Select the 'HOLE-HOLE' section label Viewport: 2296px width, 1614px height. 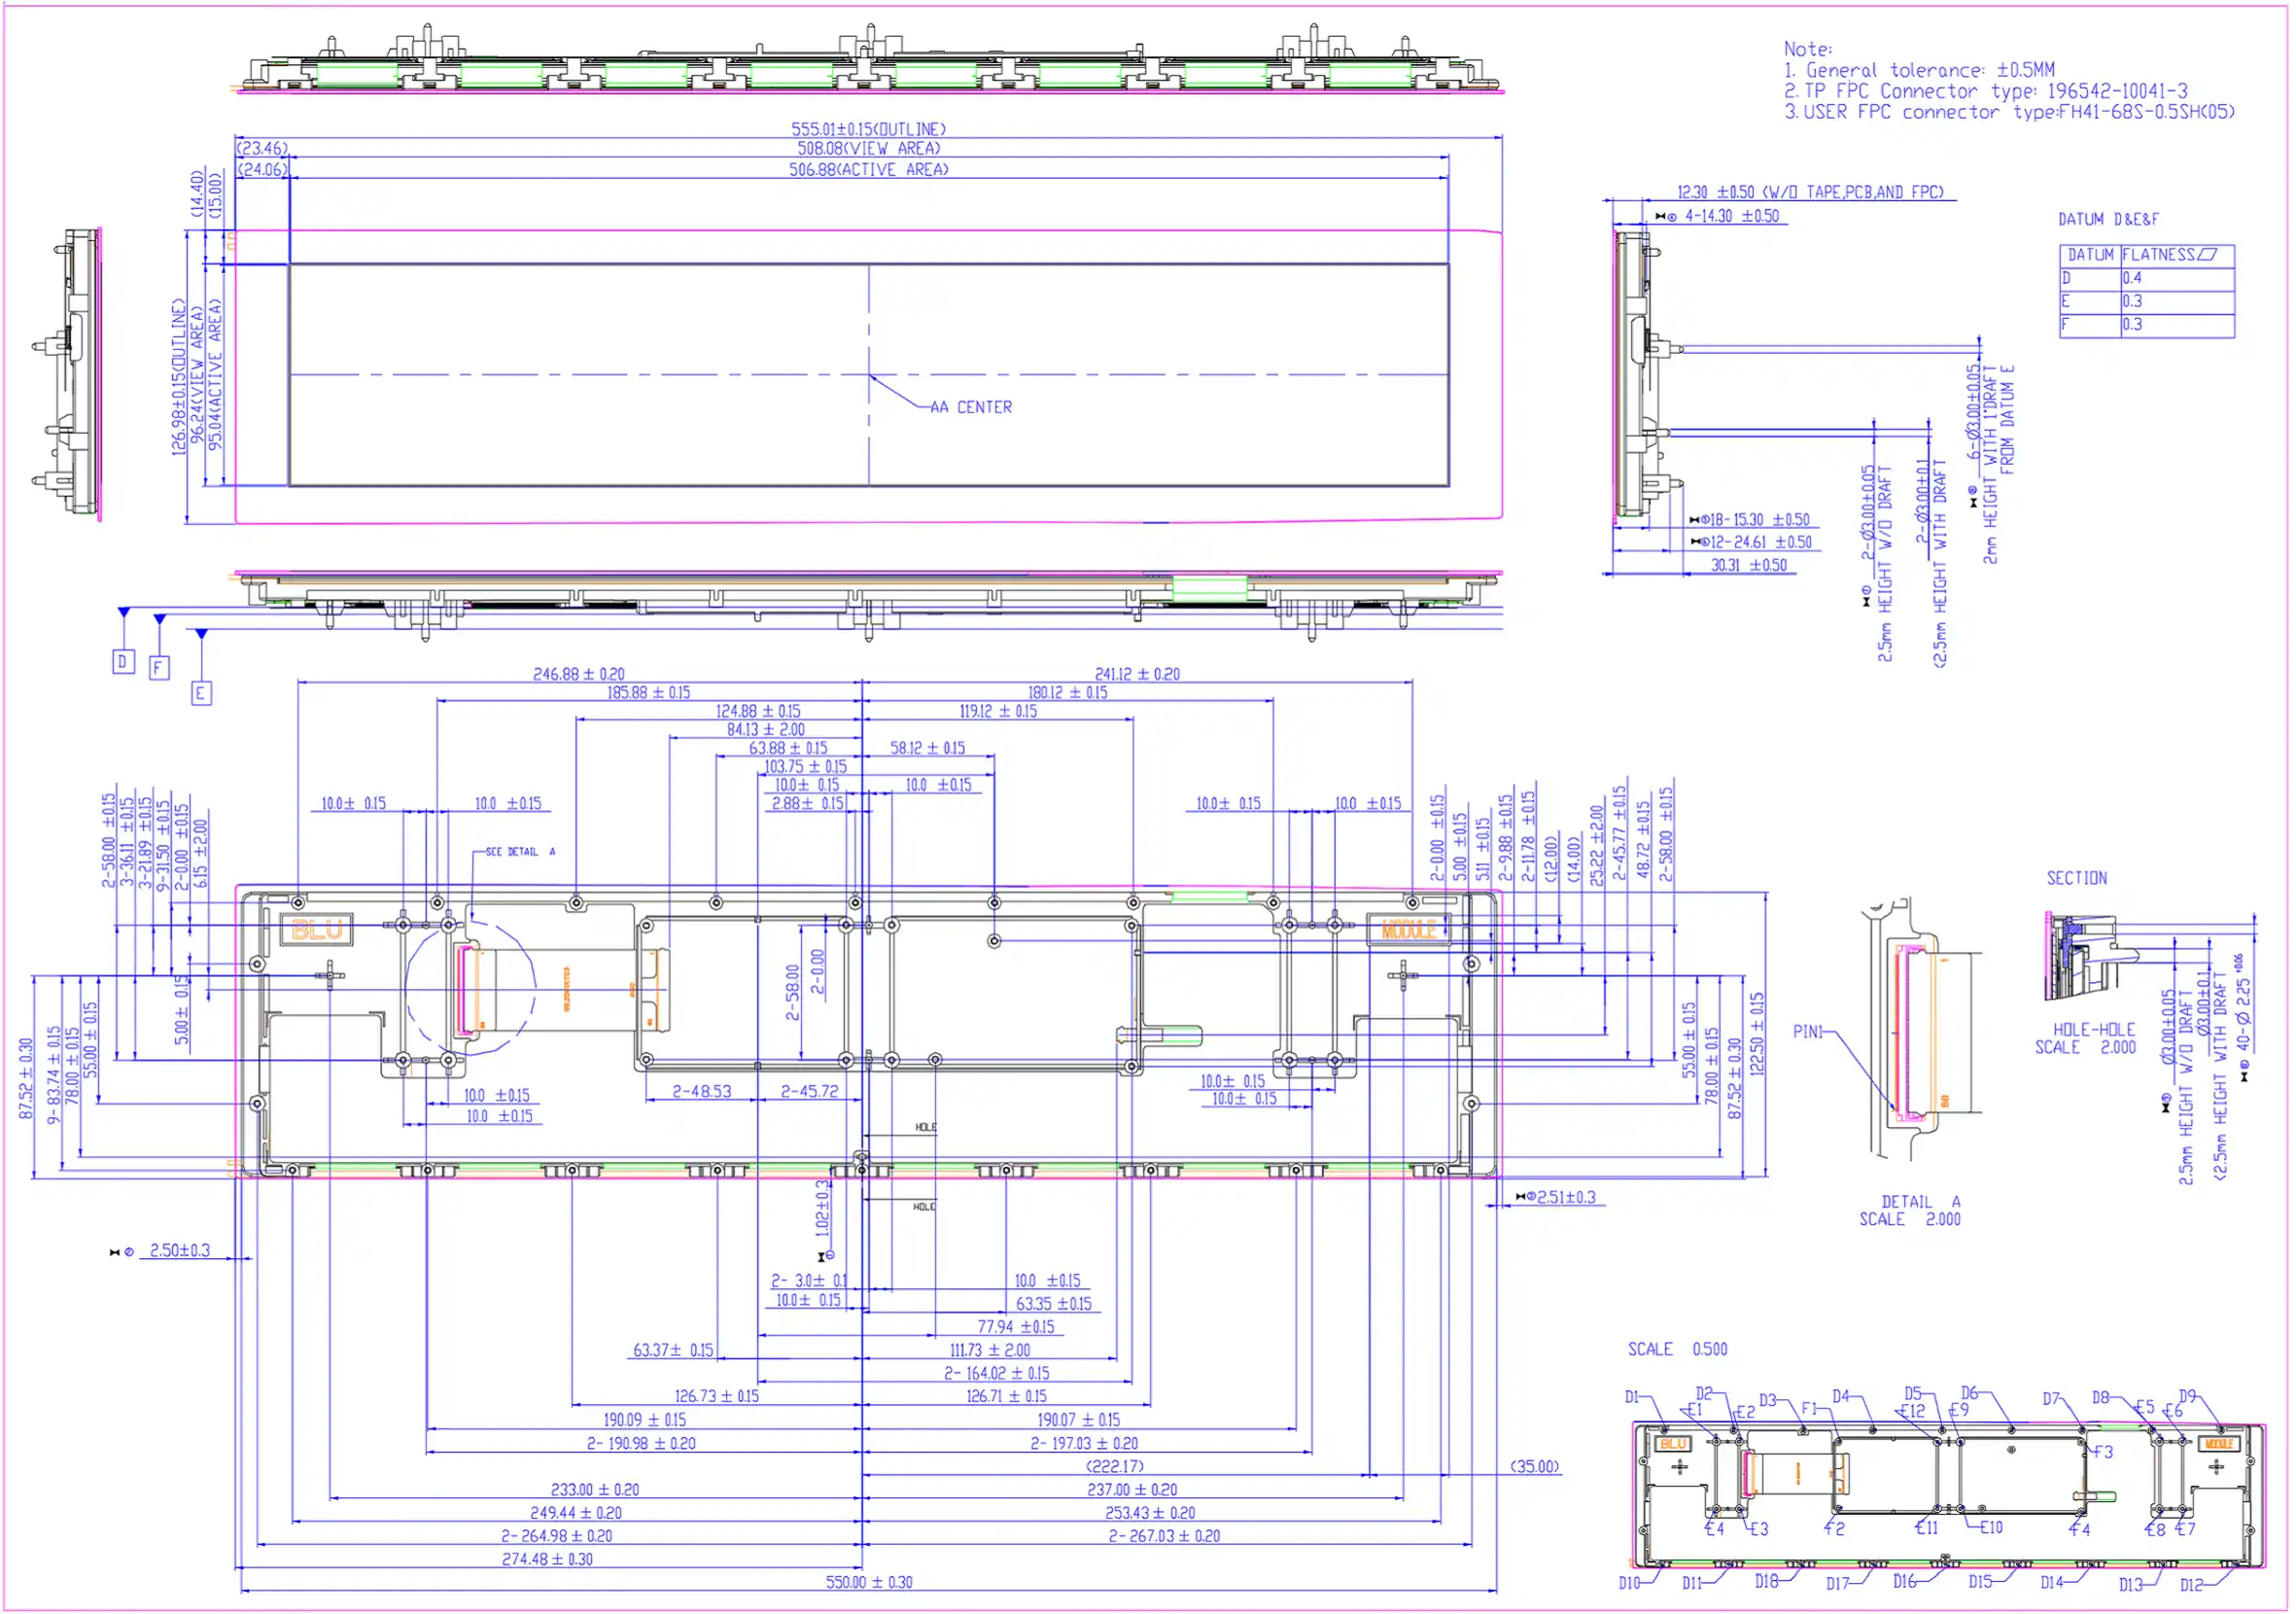[2094, 1030]
